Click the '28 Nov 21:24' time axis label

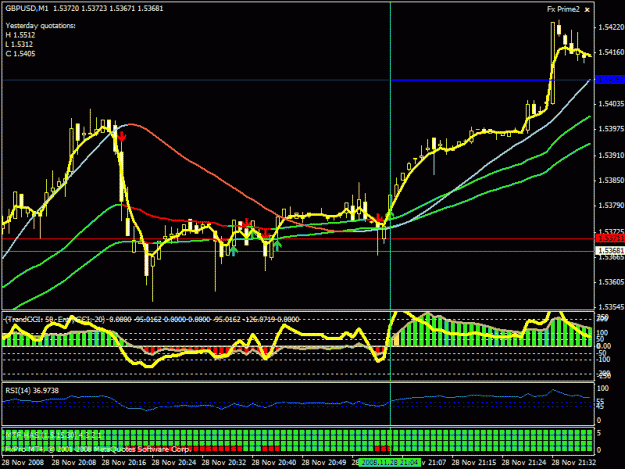pos(524,462)
